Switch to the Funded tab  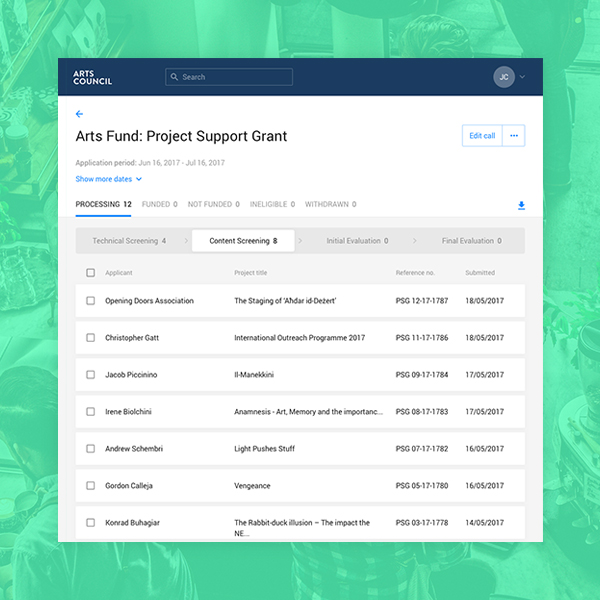(159, 204)
